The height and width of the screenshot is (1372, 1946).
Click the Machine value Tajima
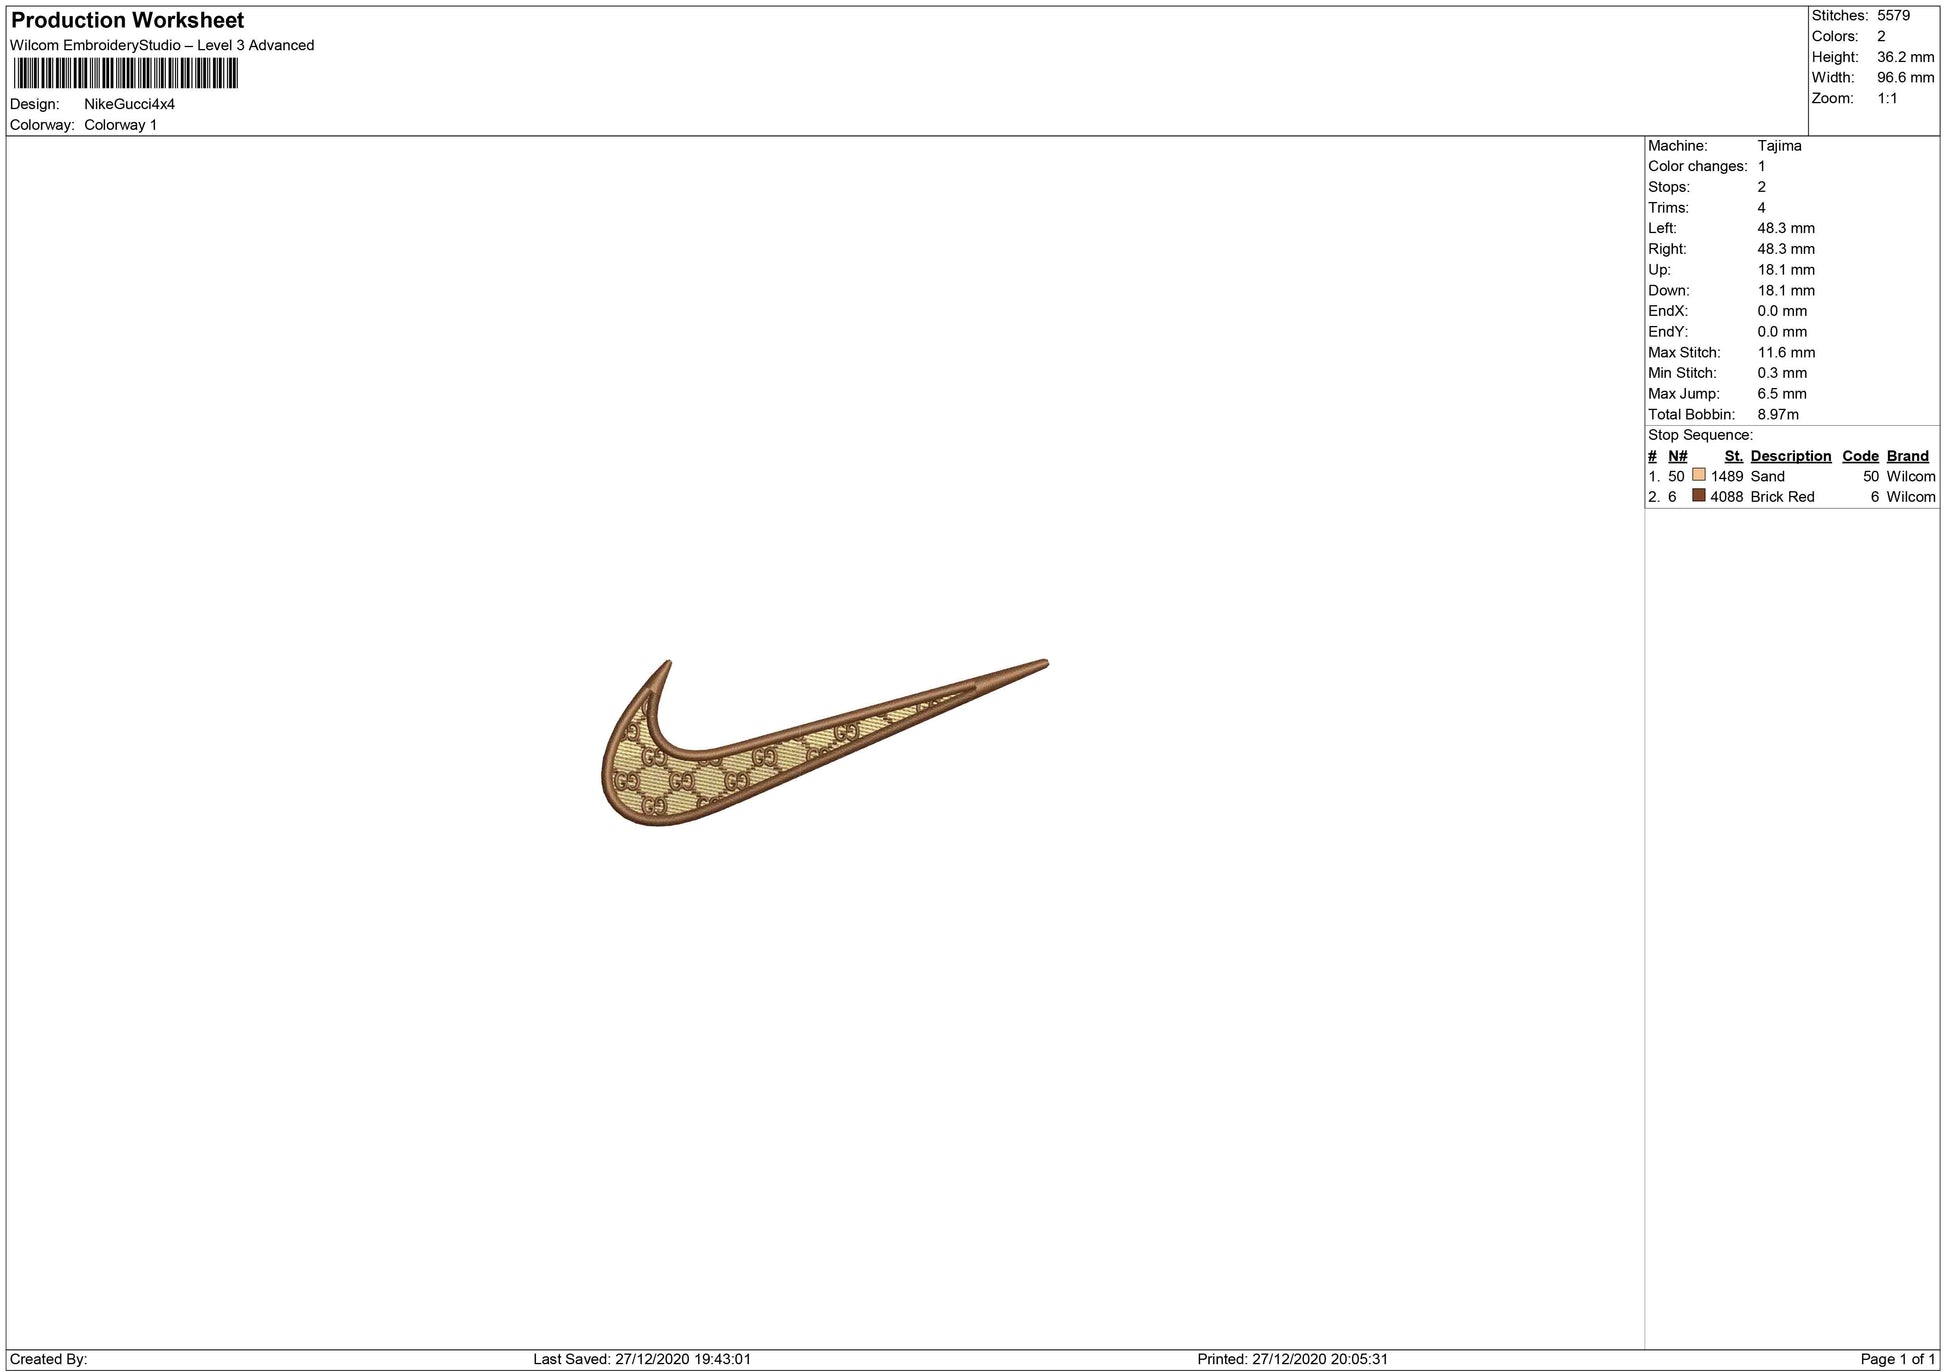[1779, 146]
